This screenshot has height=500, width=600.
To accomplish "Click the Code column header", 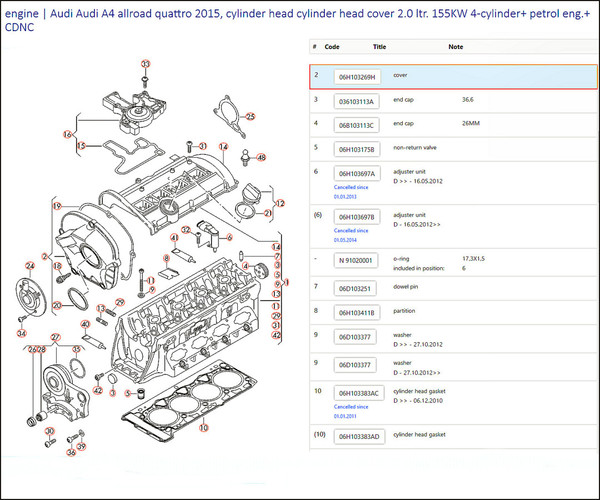I will pyautogui.click(x=332, y=47).
